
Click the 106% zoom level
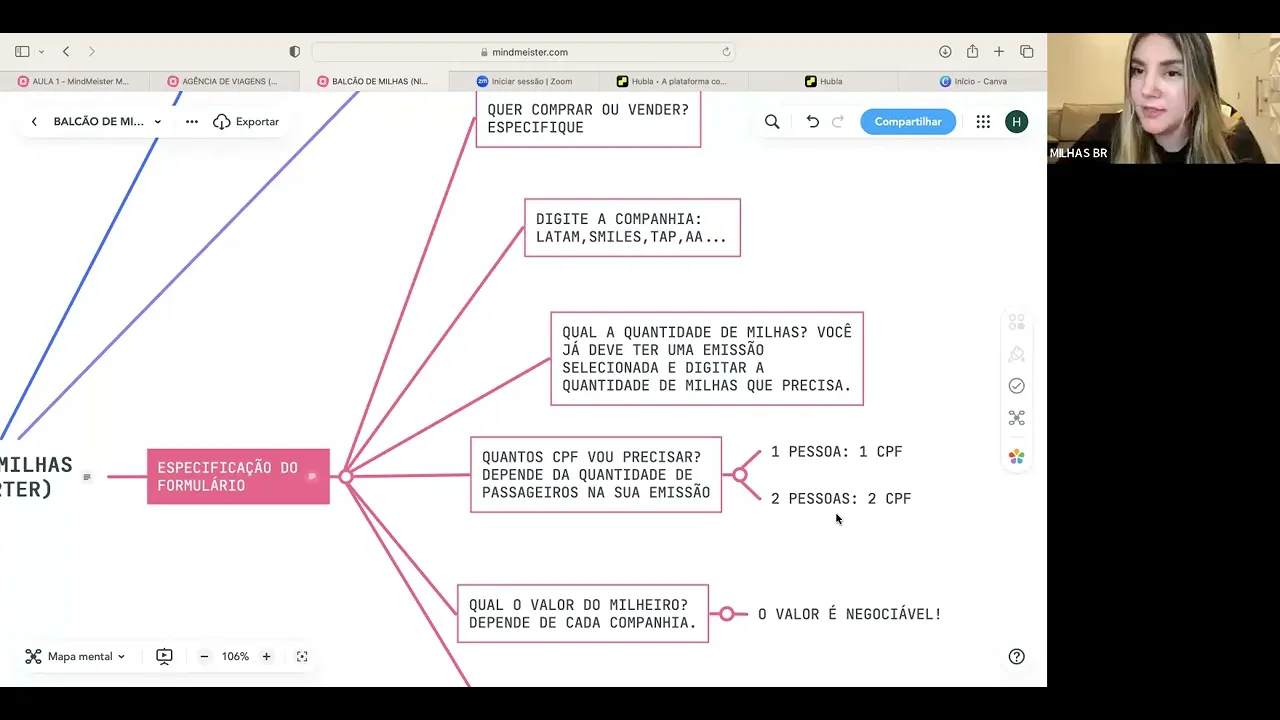235,657
